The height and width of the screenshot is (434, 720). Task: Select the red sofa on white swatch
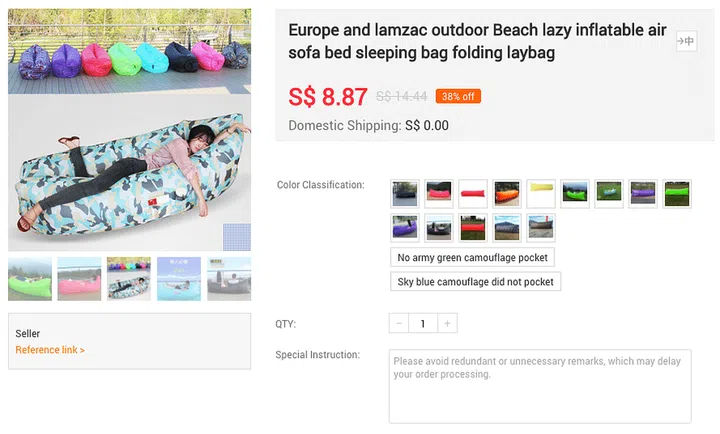point(473,193)
